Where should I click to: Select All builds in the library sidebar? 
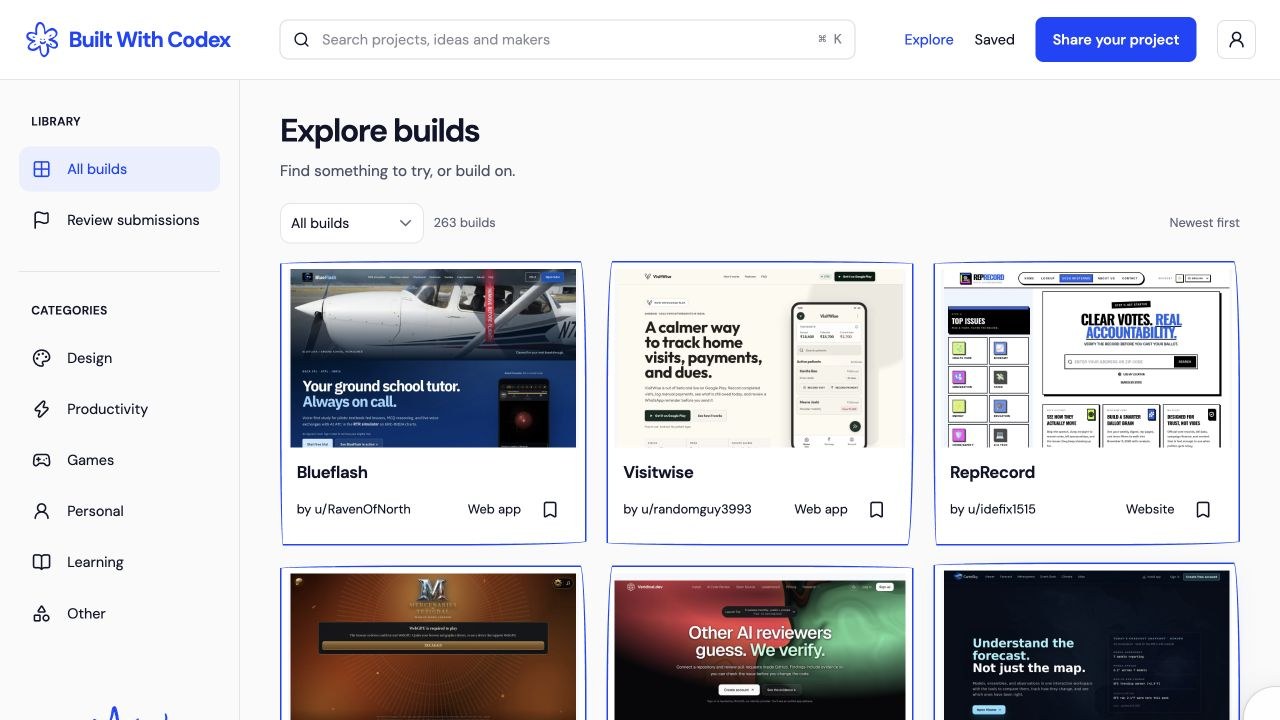(119, 169)
